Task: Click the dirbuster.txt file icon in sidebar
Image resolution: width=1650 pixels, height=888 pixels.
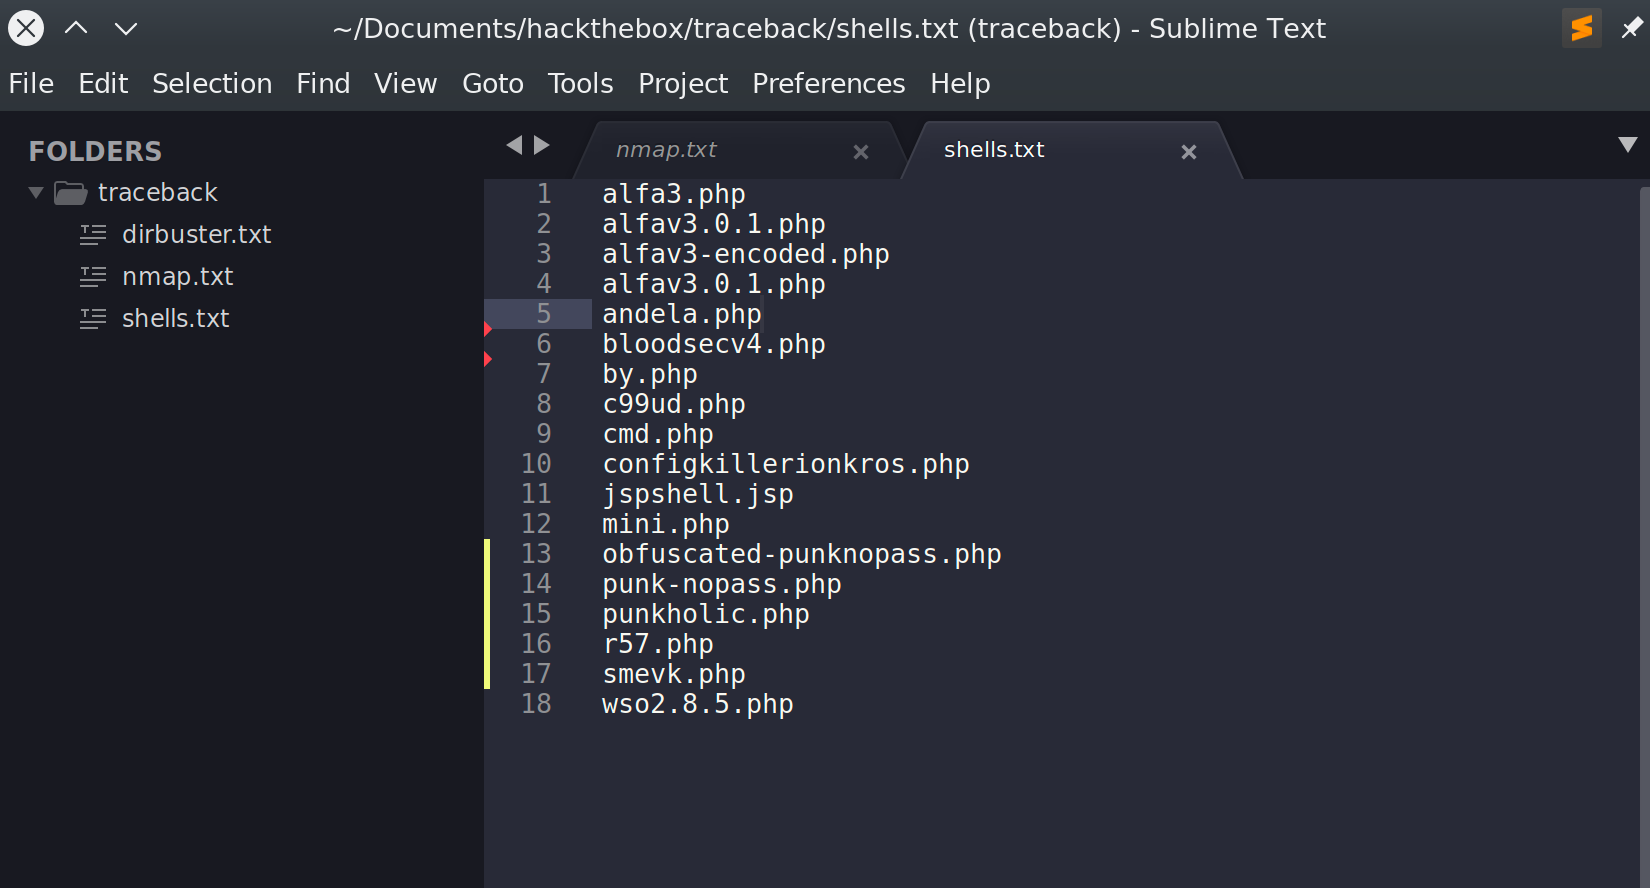Action: click(93, 234)
